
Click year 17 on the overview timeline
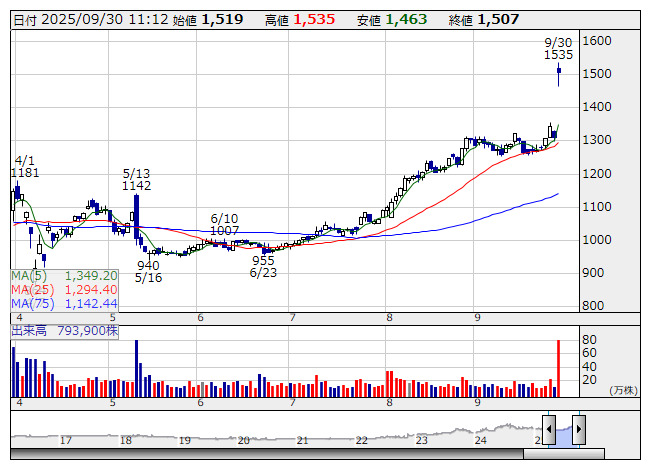tap(66, 440)
